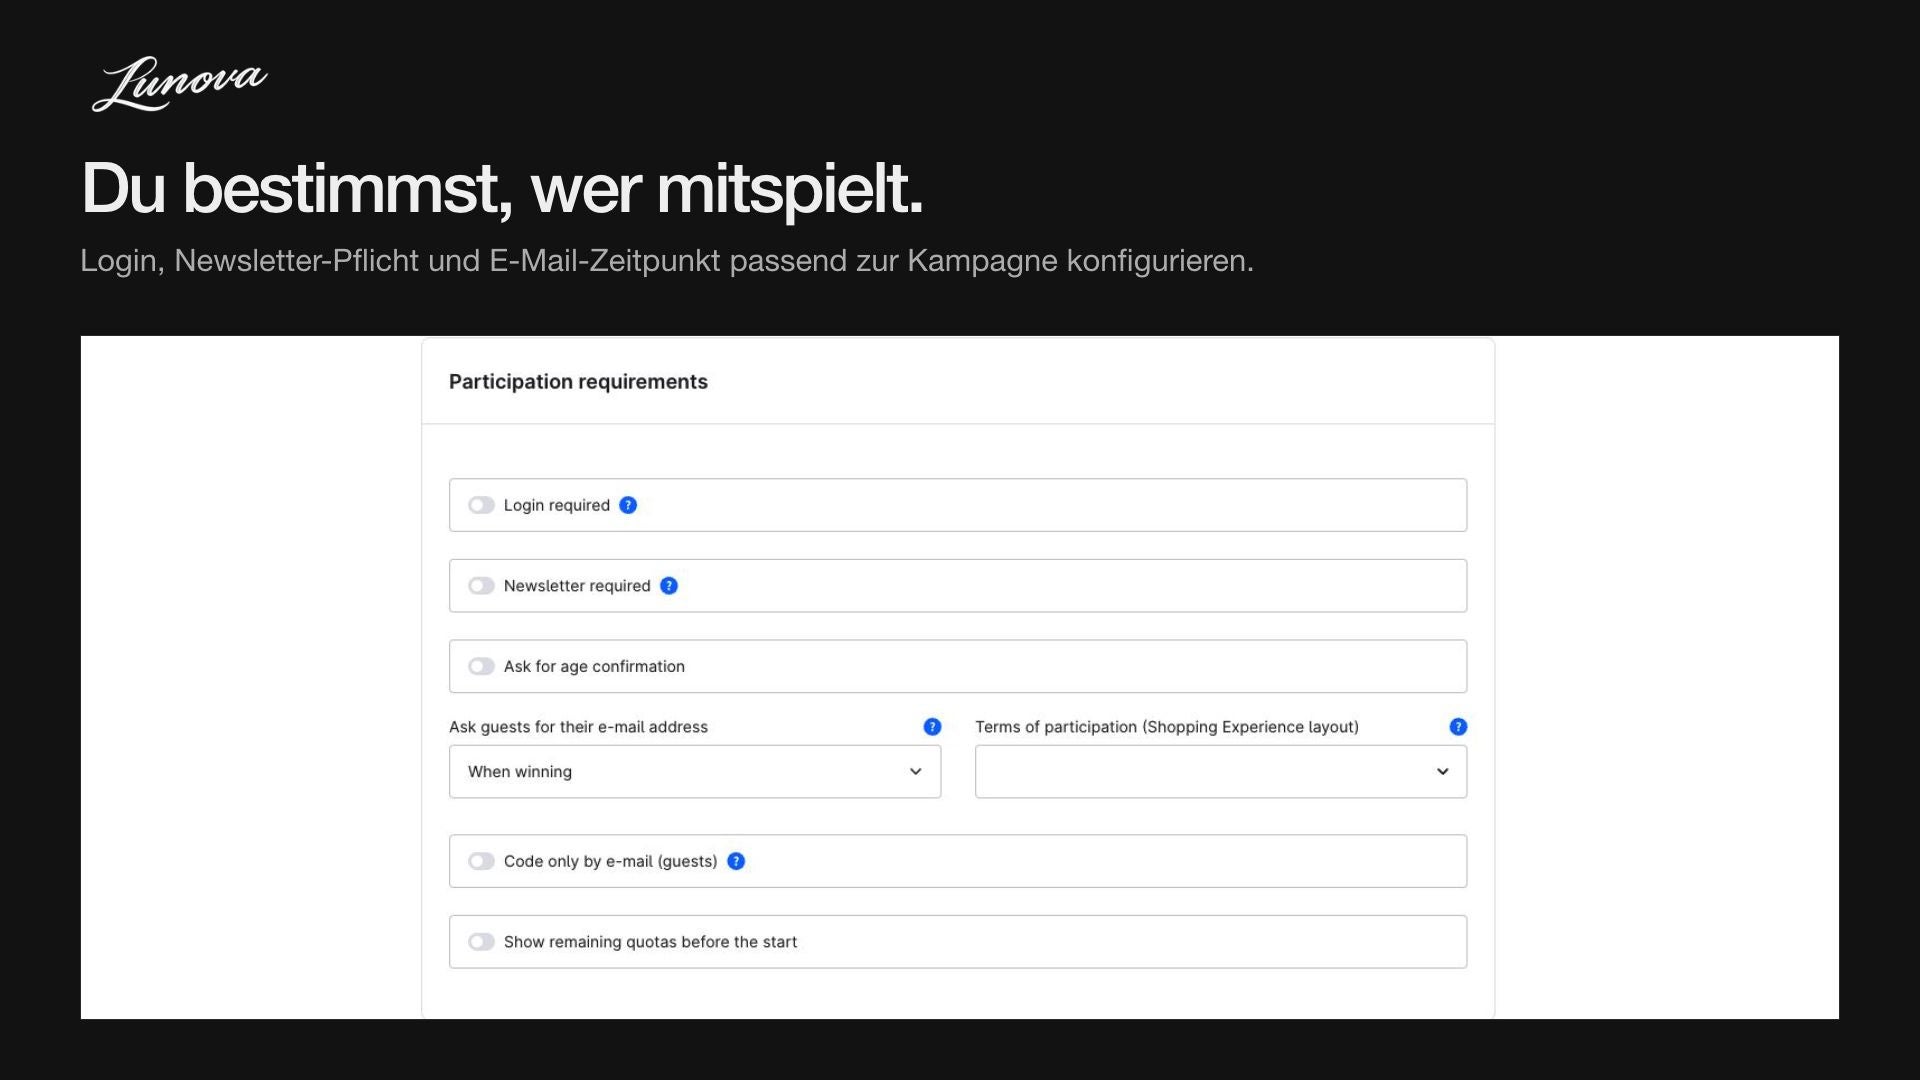Image resolution: width=1920 pixels, height=1080 pixels.
Task: Open help for guest e-mail address
Action: 932,727
